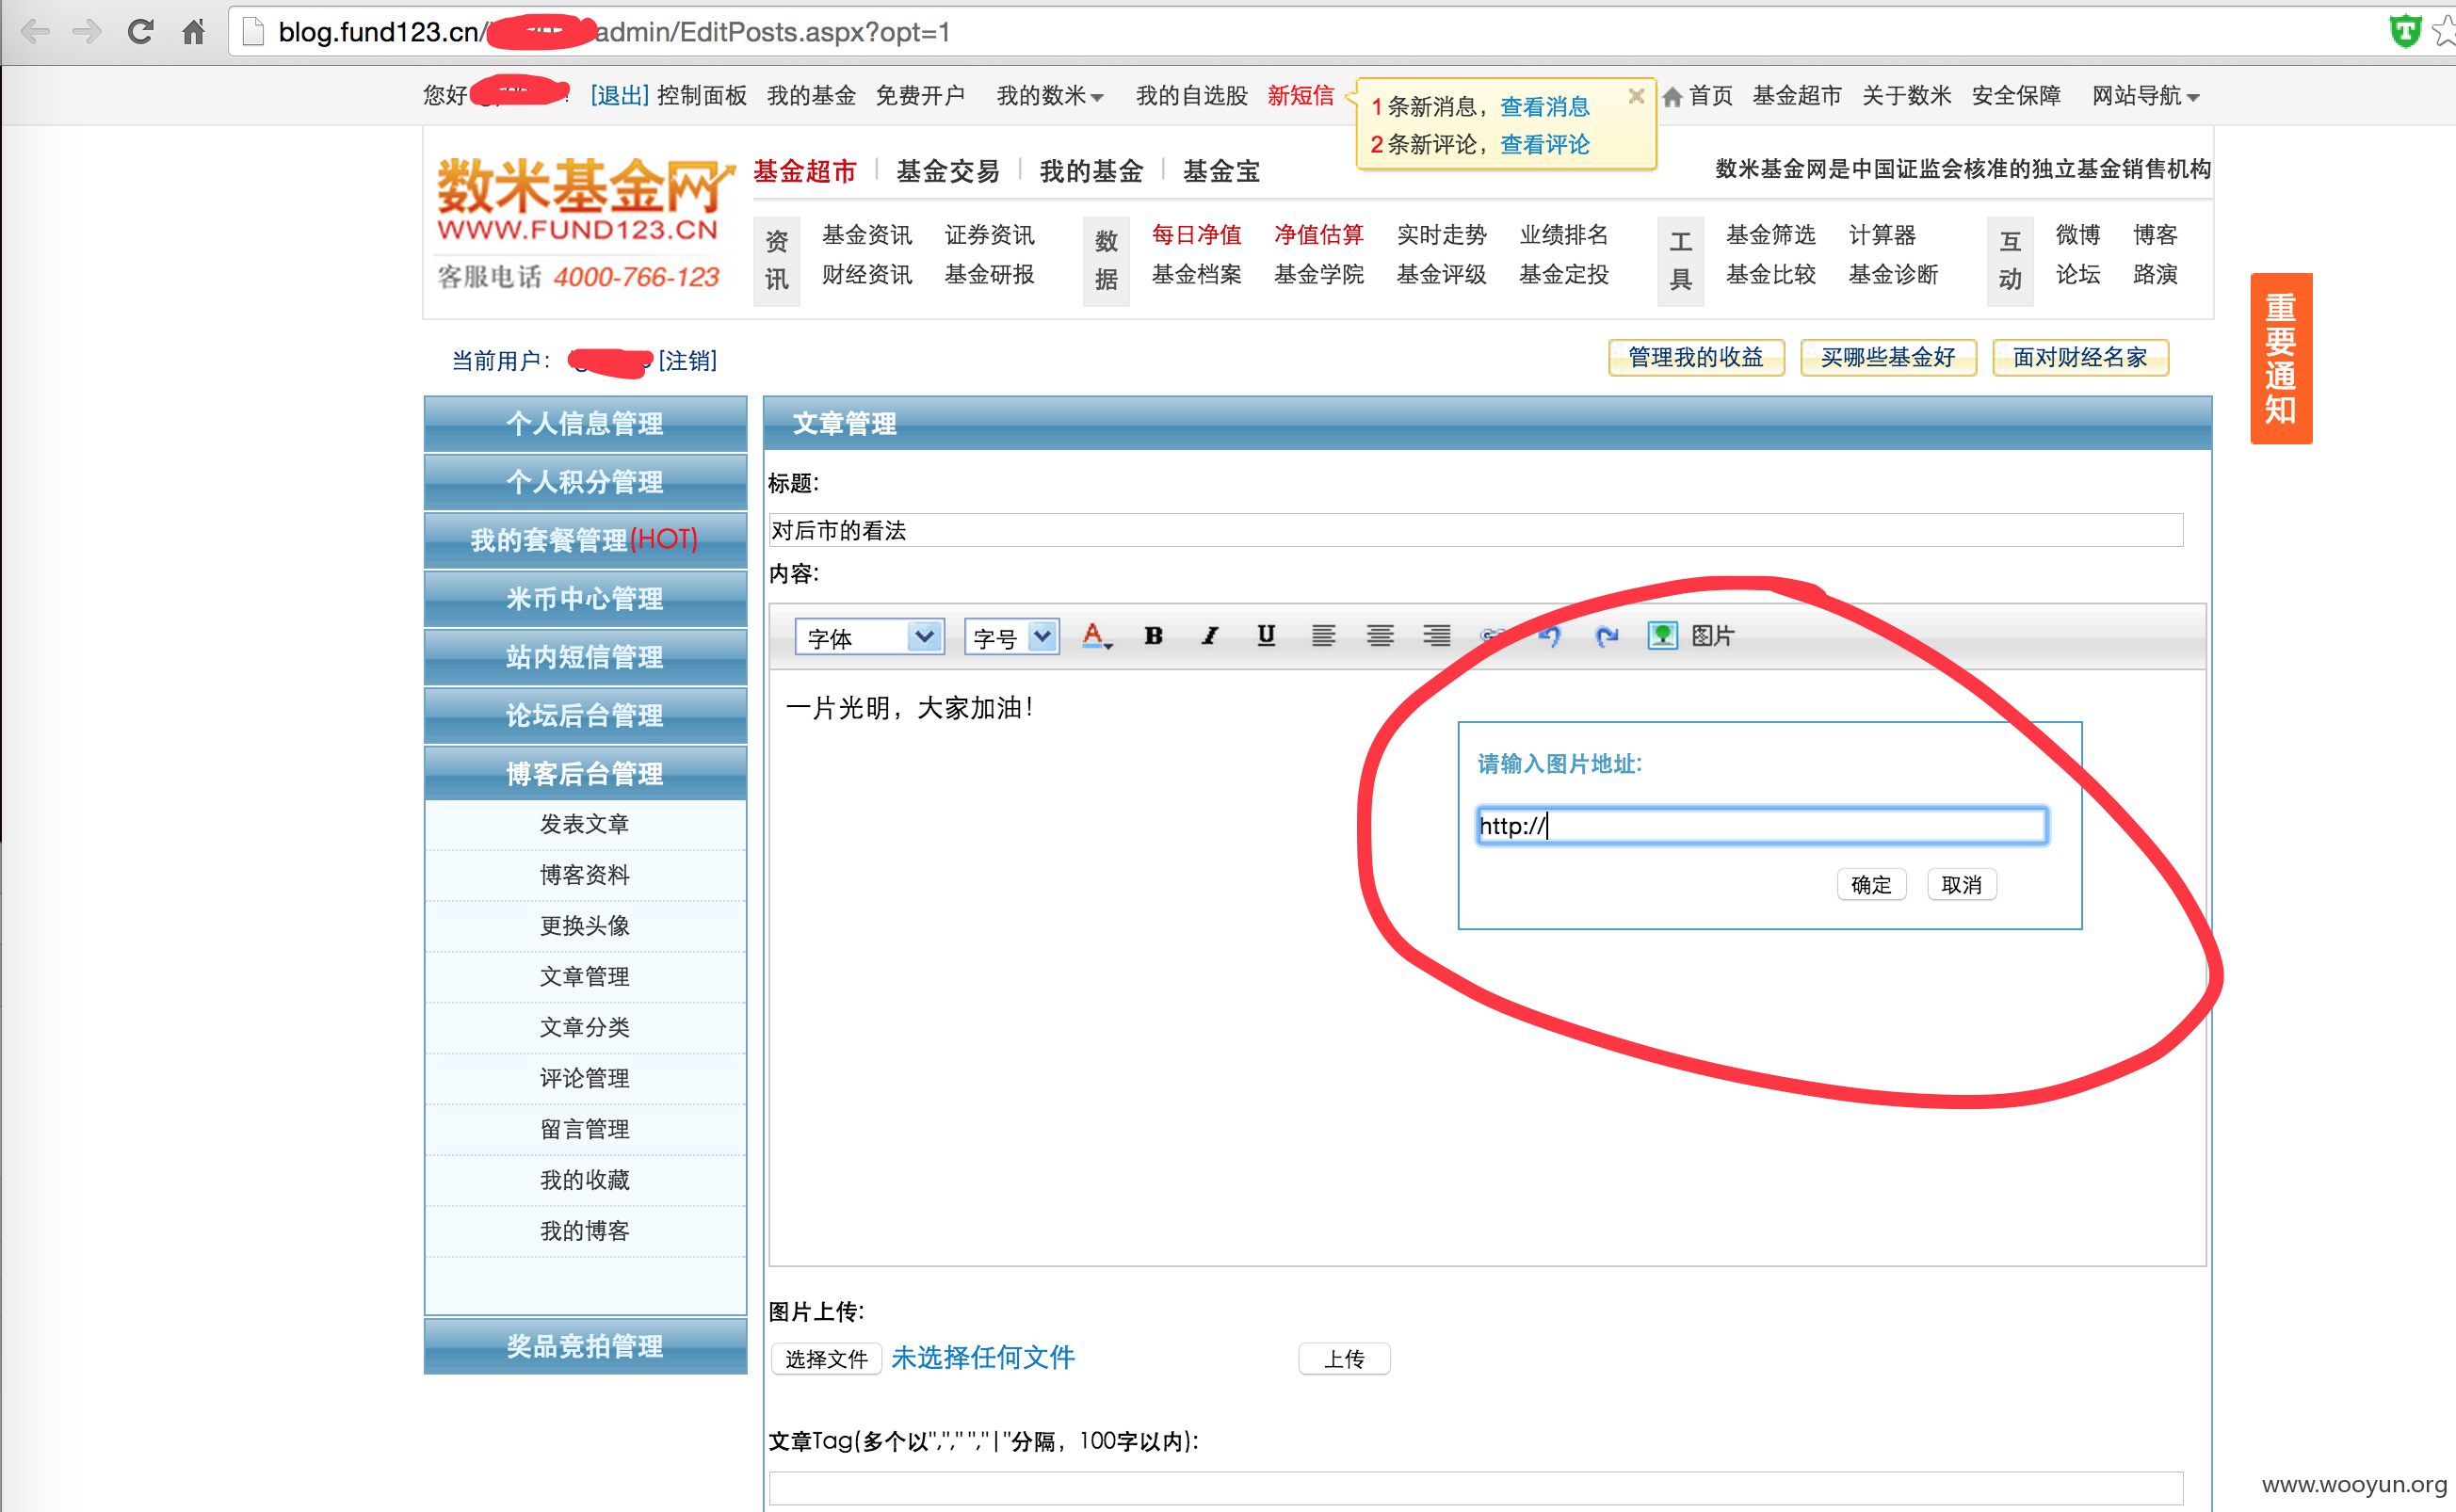Click the browser forward arrow
This screenshot has width=2456, height=1512.
(87, 32)
